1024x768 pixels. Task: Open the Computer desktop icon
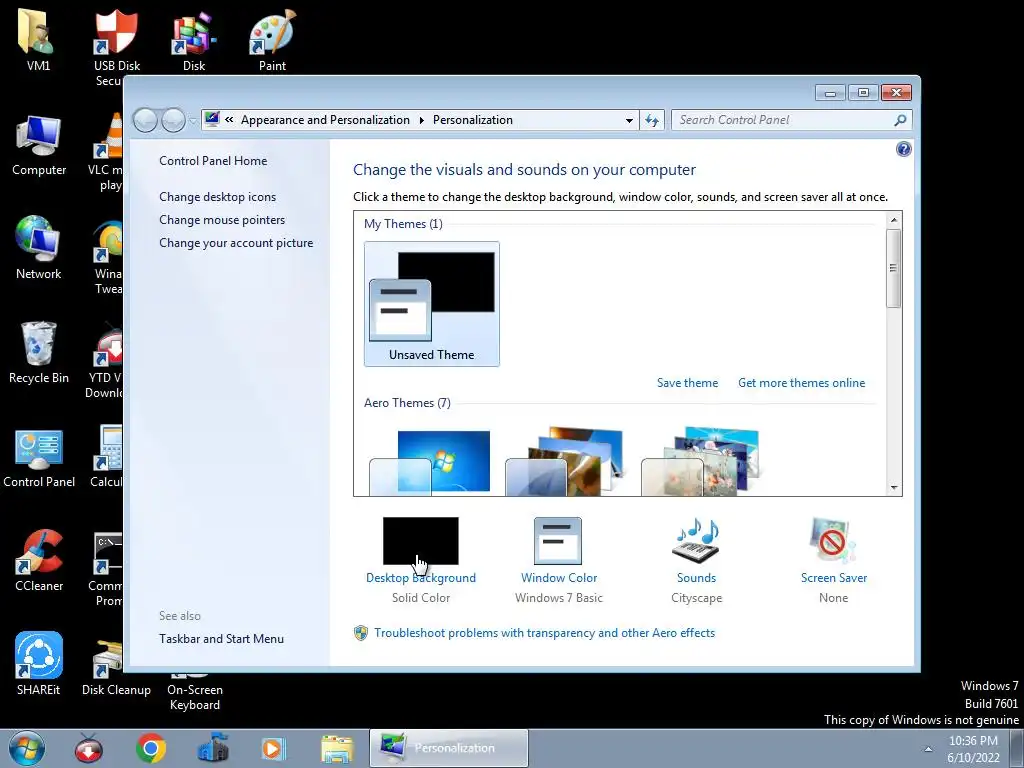(39, 145)
